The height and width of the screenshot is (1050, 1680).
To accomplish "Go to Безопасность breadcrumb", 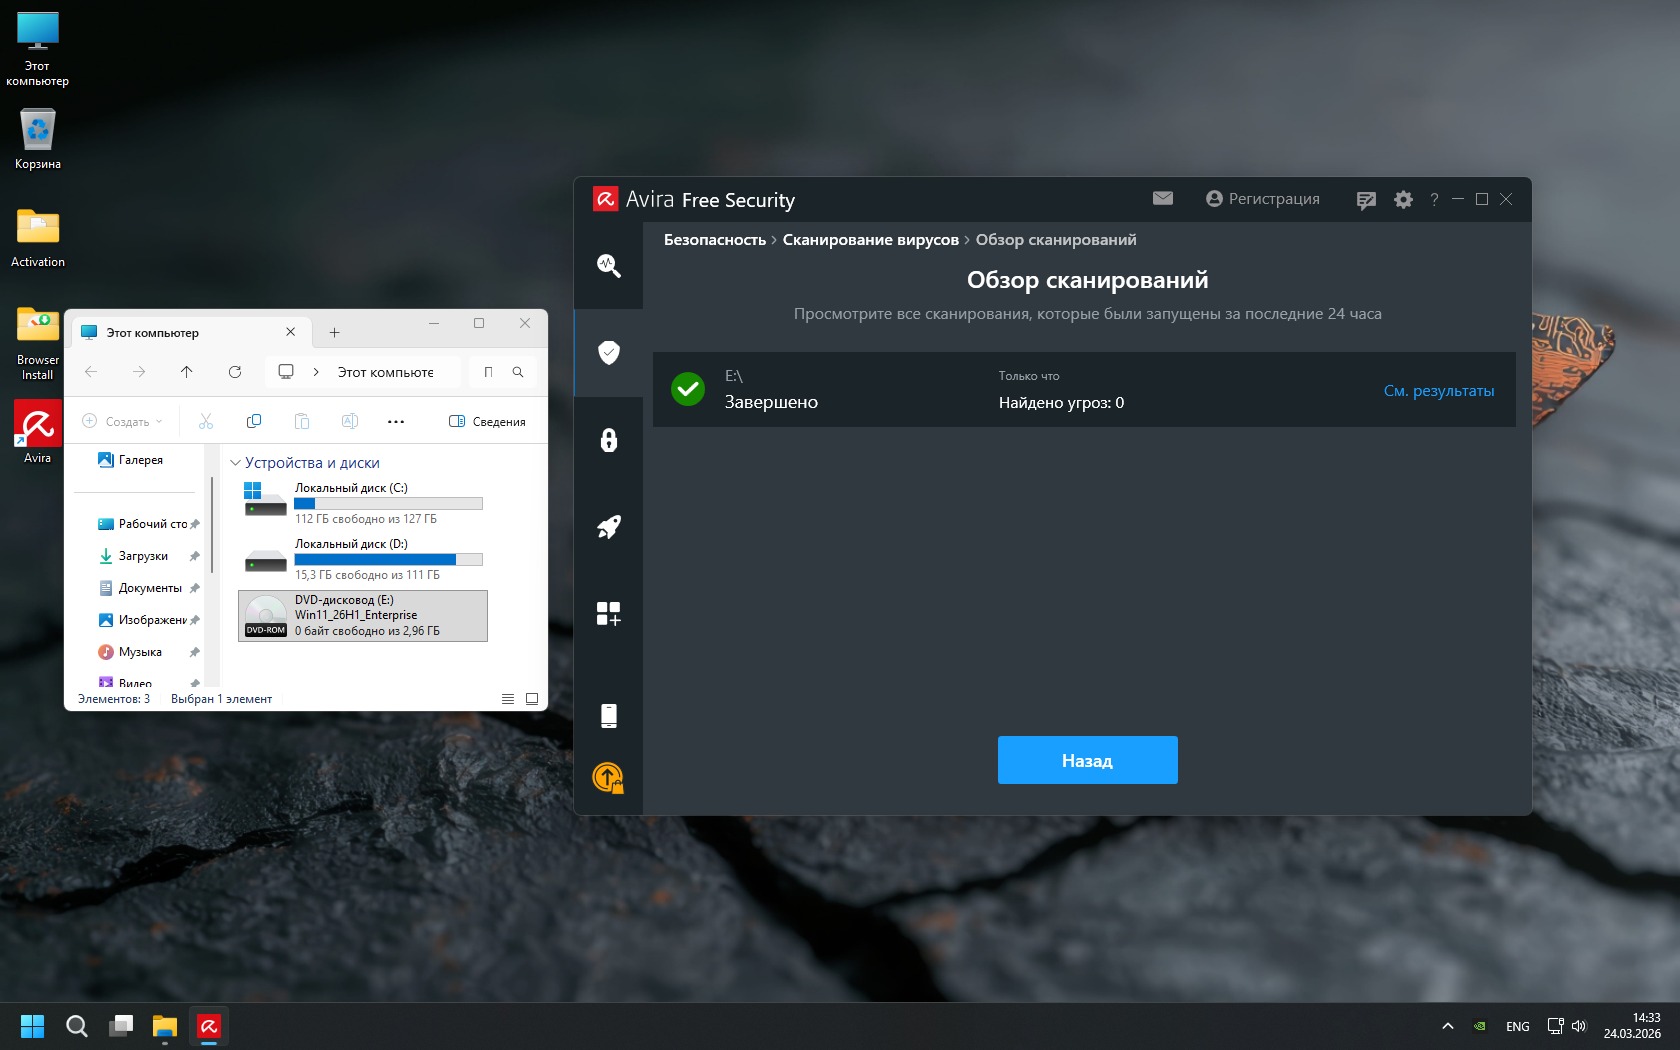I will 714,240.
